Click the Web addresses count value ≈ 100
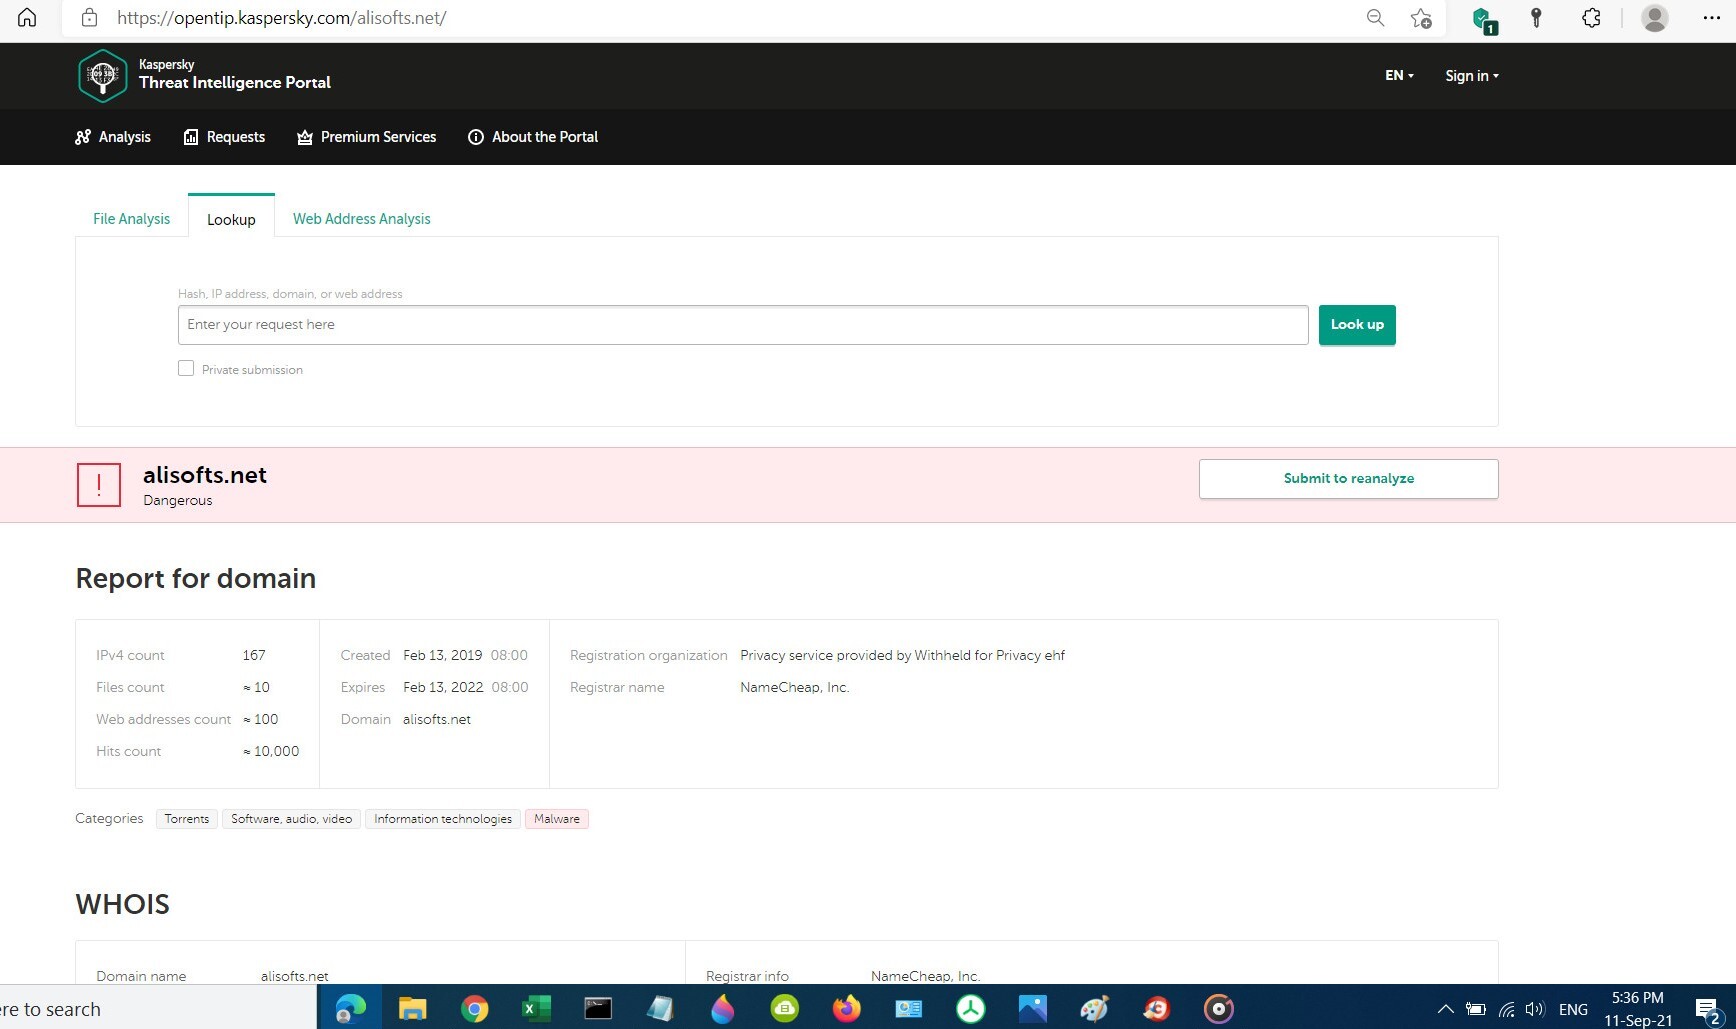Image resolution: width=1736 pixels, height=1029 pixels. click(x=260, y=719)
